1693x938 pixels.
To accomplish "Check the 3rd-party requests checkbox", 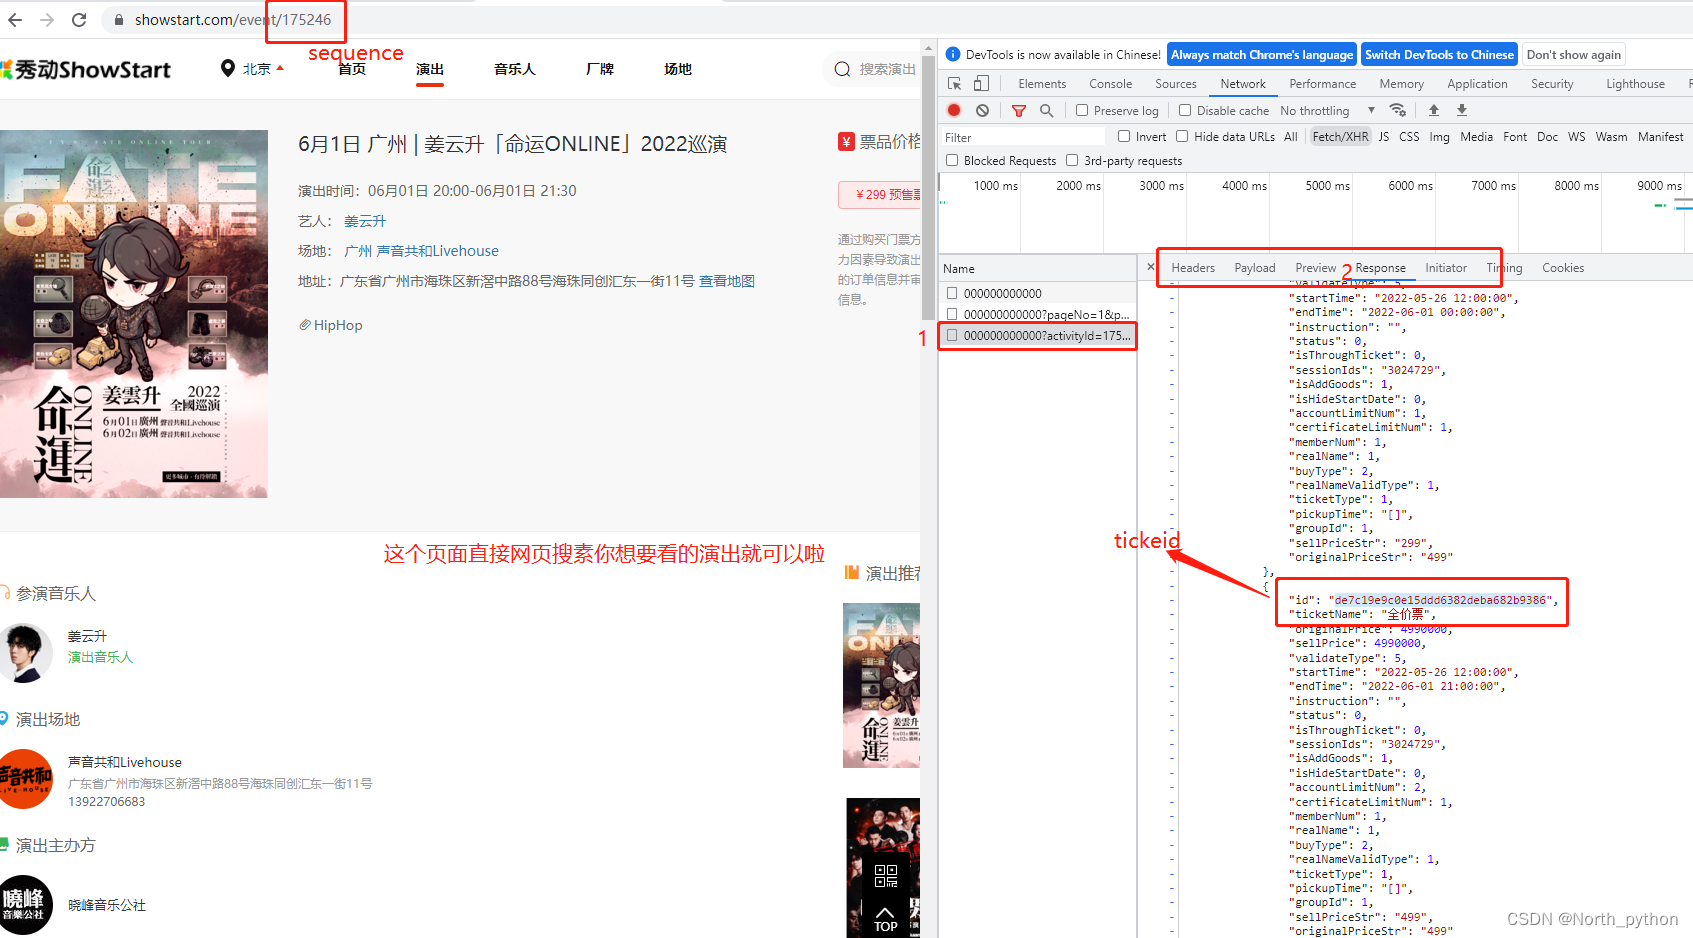I will 1072,160.
